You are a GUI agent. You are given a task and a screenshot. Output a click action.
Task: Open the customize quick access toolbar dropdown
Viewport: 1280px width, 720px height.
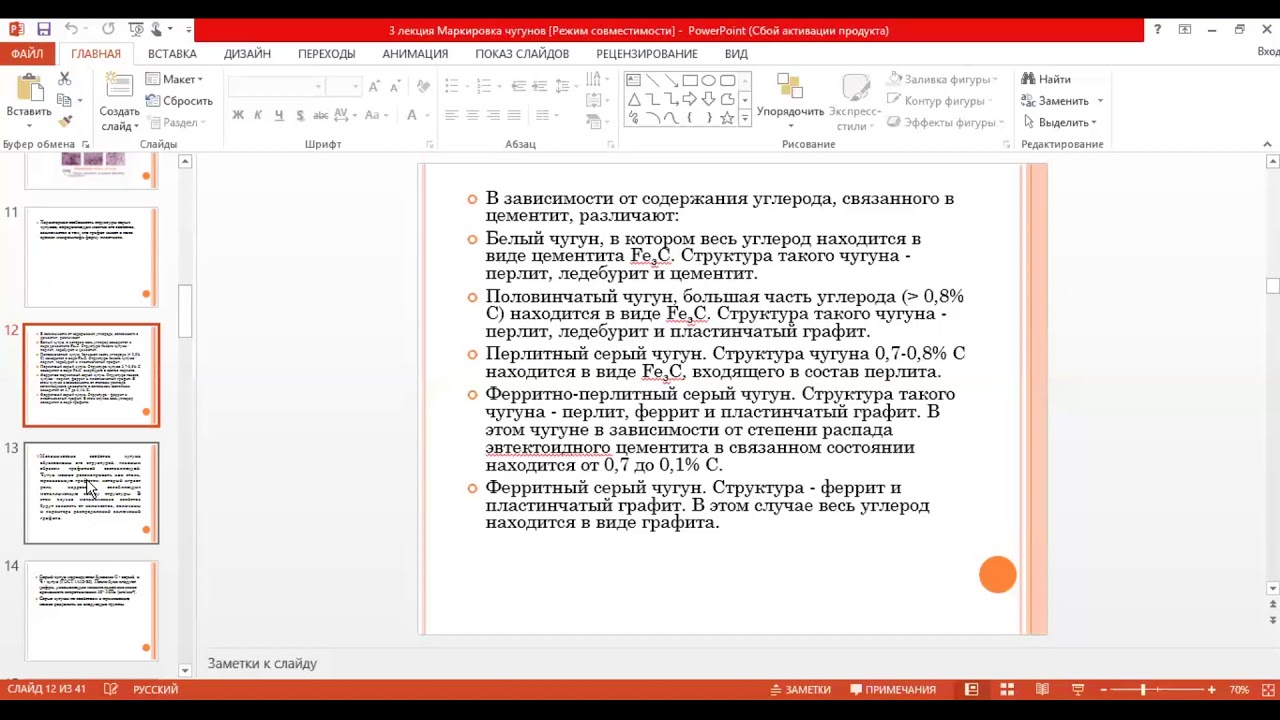coord(188,30)
